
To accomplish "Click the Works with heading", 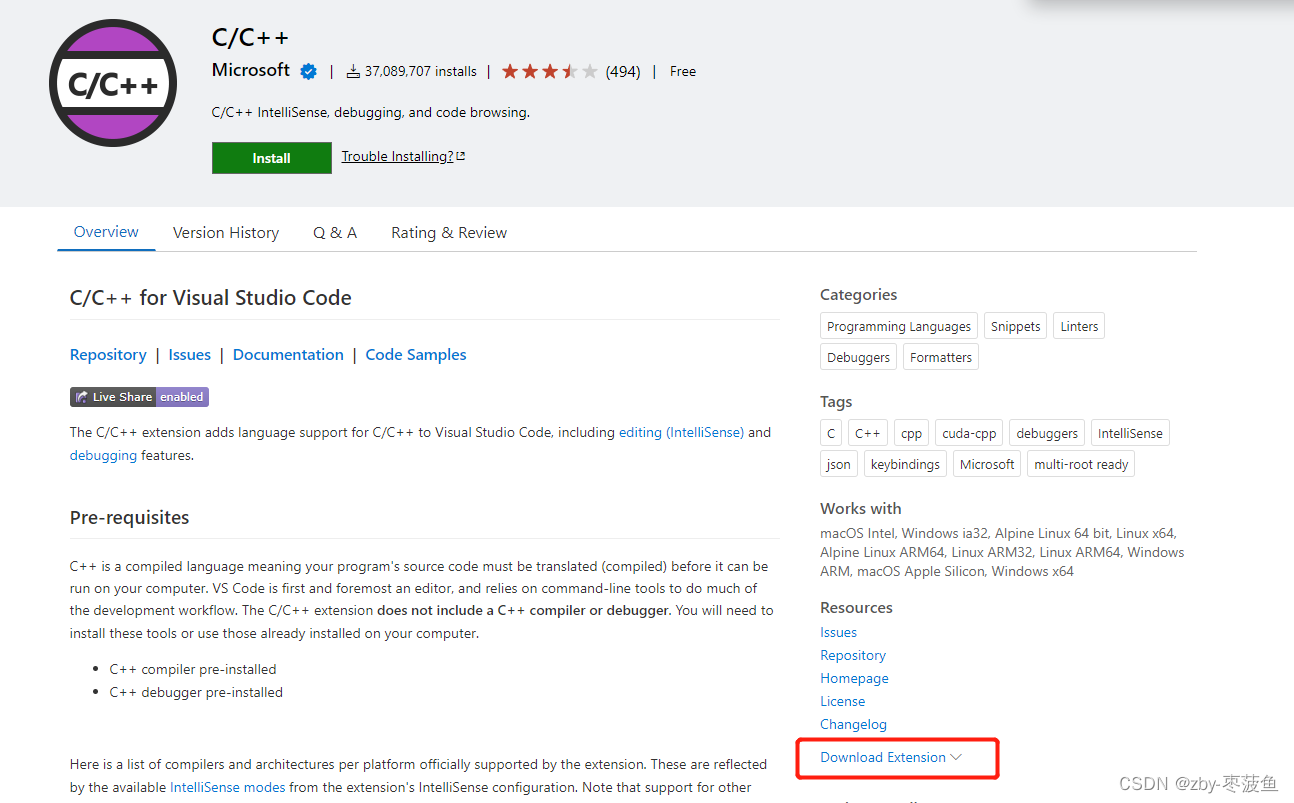I will 860,508.
